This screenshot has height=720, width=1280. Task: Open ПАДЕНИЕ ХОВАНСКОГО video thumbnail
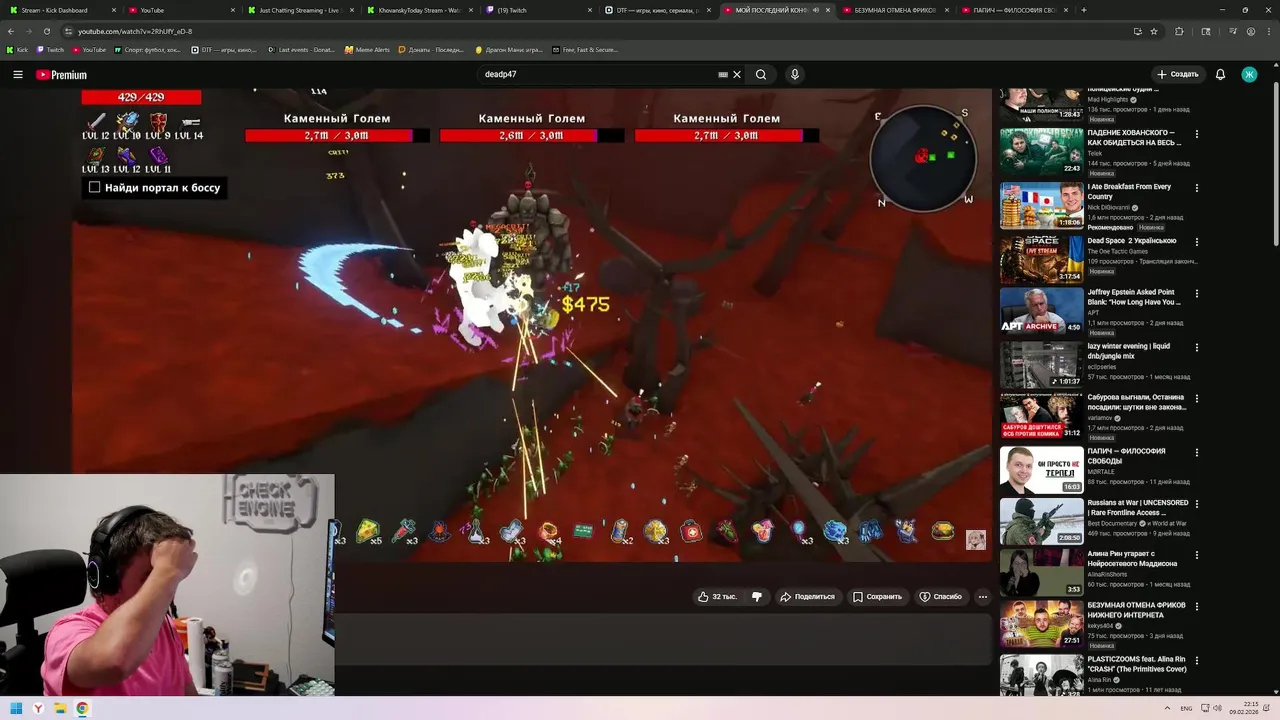click(x=1041, y=152)
